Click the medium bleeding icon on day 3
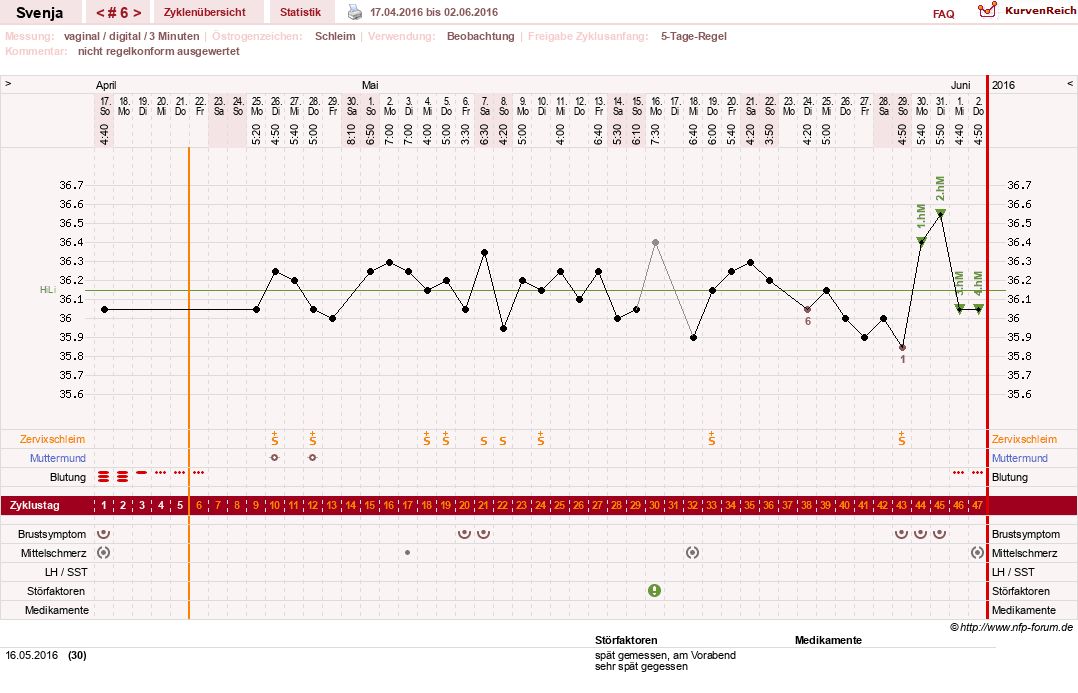 coord(142,473)
